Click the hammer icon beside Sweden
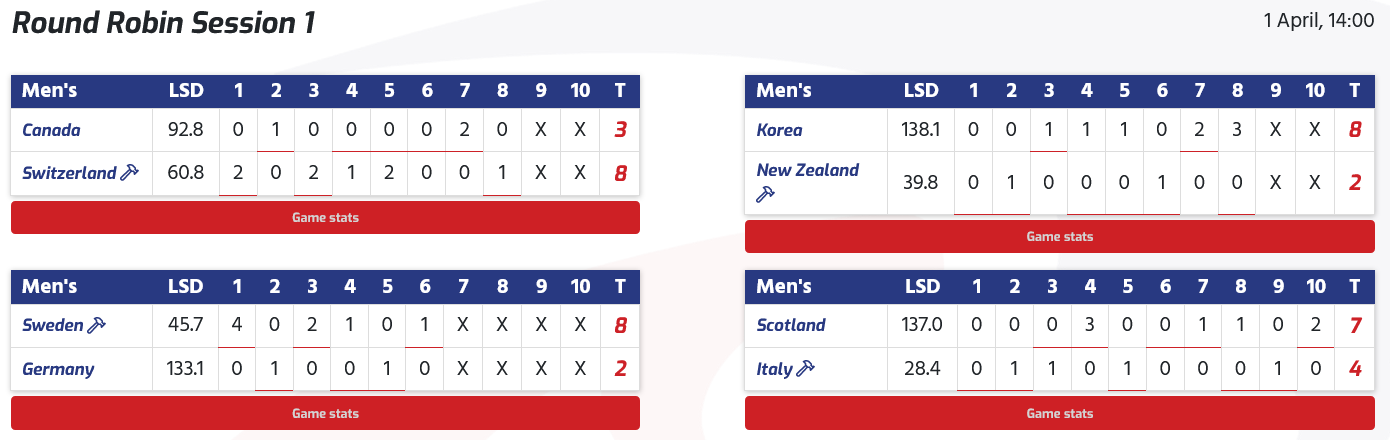The height and width of the screenshot is (440, 1390). coord(97,325)
